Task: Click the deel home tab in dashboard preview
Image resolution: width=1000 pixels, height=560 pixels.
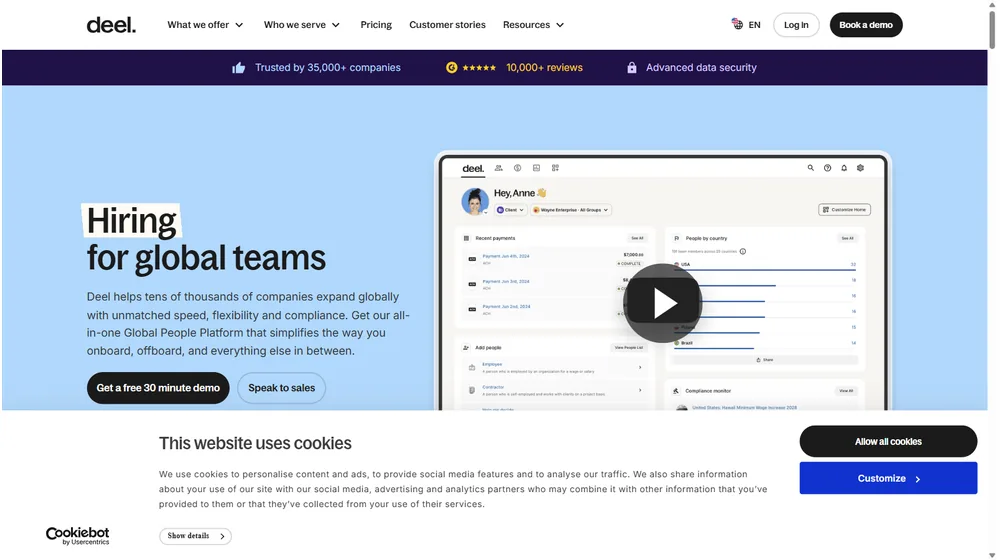Action: tap(473, 168)
